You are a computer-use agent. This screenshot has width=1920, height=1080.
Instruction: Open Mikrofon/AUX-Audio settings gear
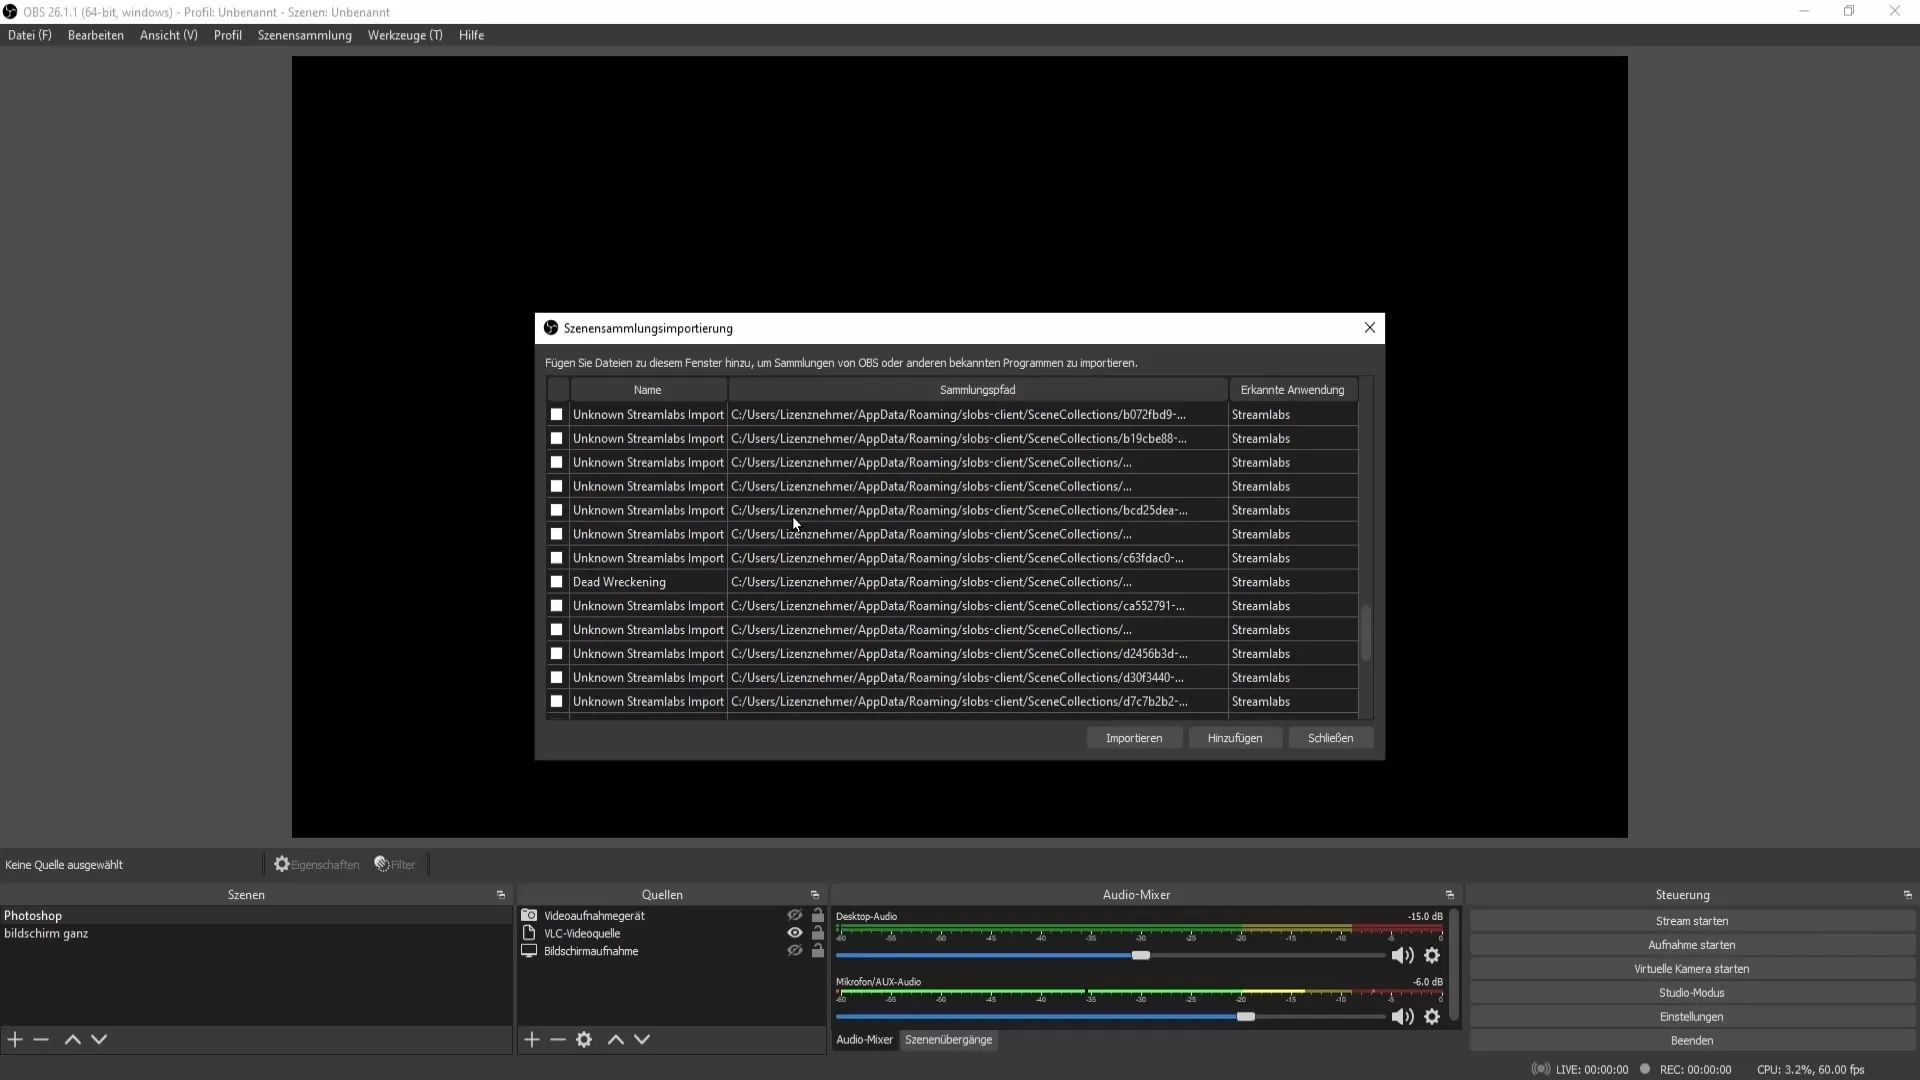pos(1432,1016)
